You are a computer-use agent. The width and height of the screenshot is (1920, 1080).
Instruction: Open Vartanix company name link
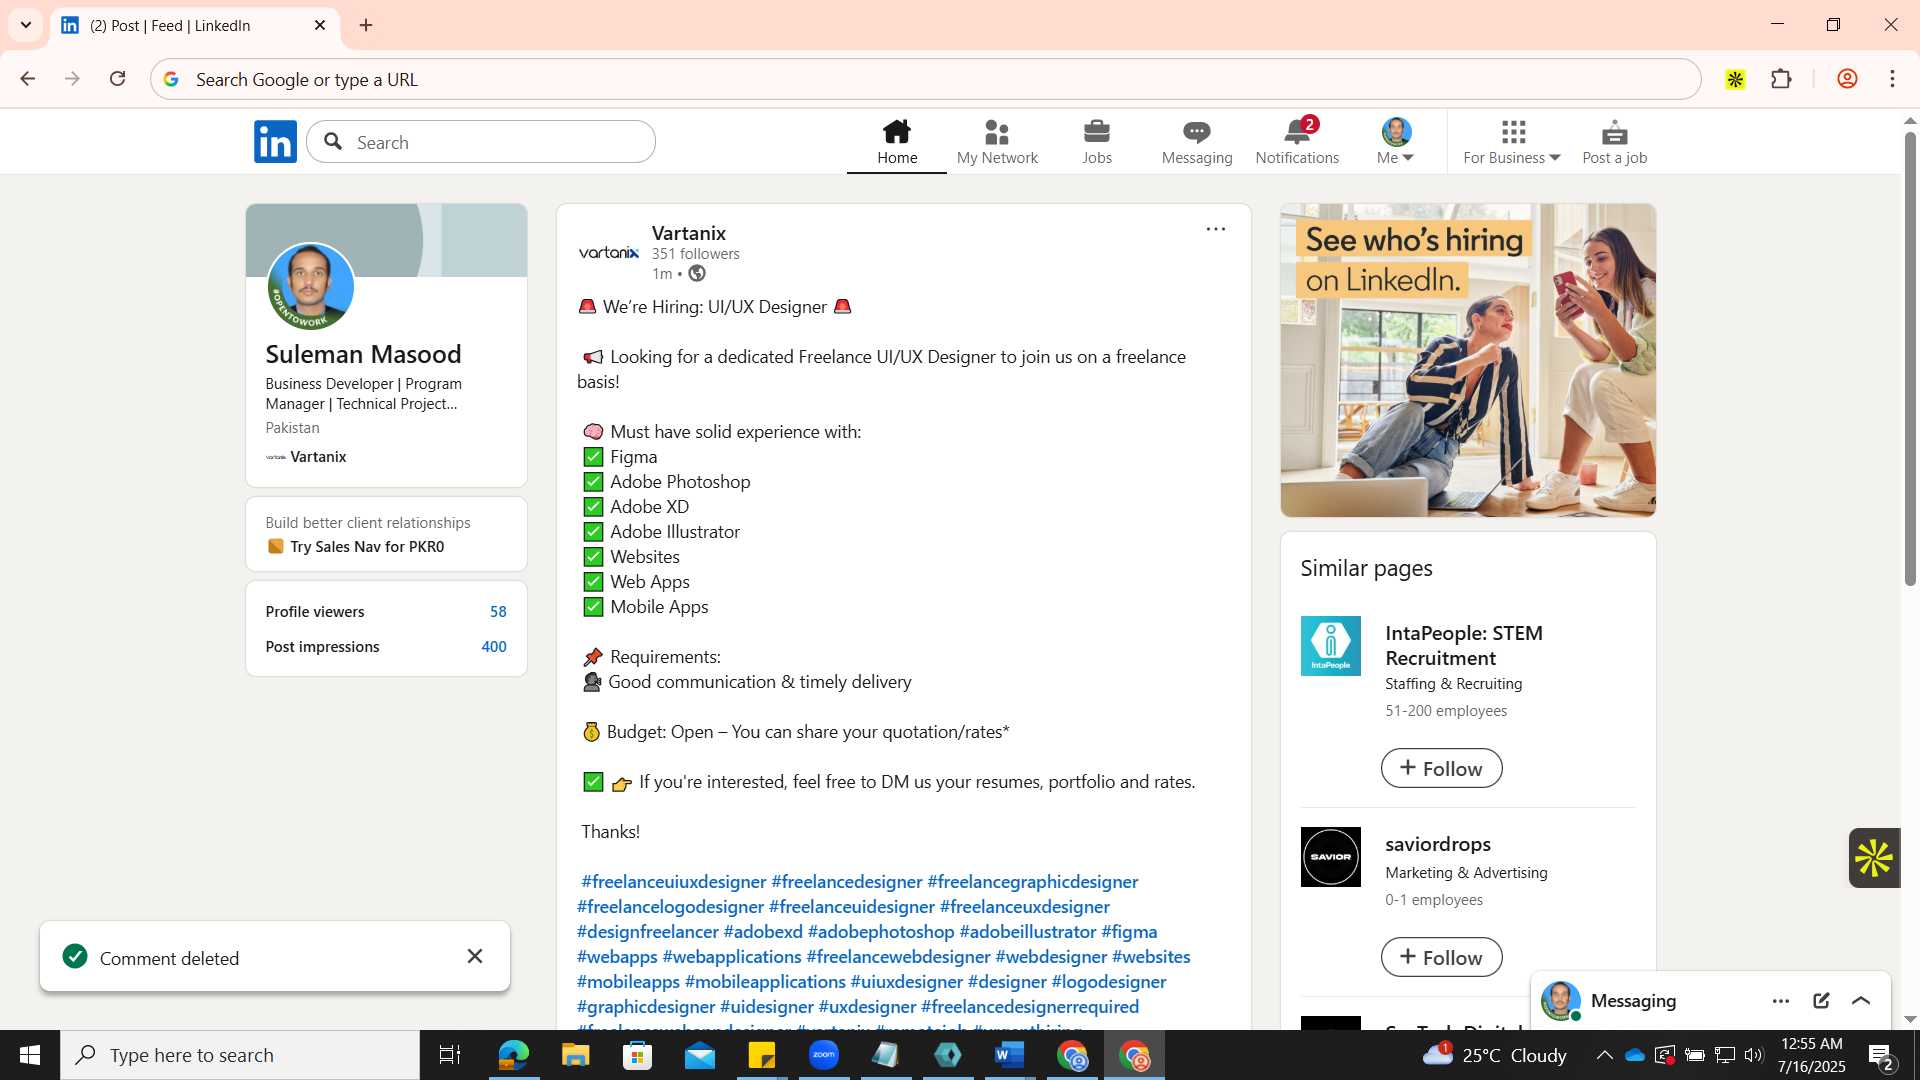pyautogui.click(x=688, y=233)
